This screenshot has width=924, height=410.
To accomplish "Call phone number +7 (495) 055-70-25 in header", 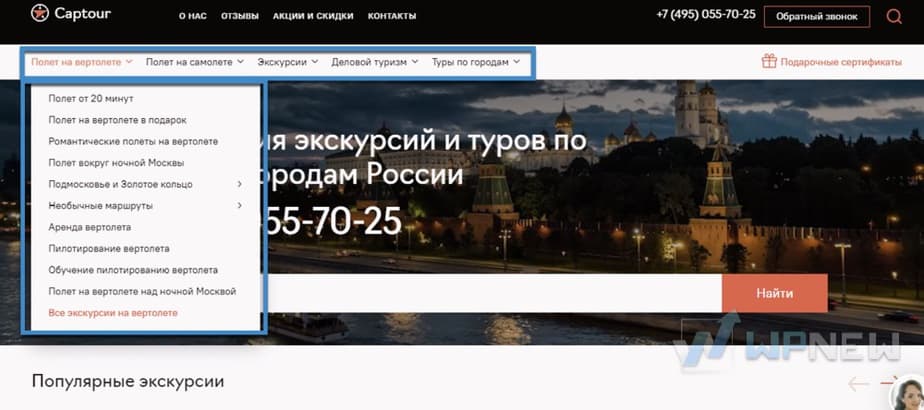I will tap(705, 15).
